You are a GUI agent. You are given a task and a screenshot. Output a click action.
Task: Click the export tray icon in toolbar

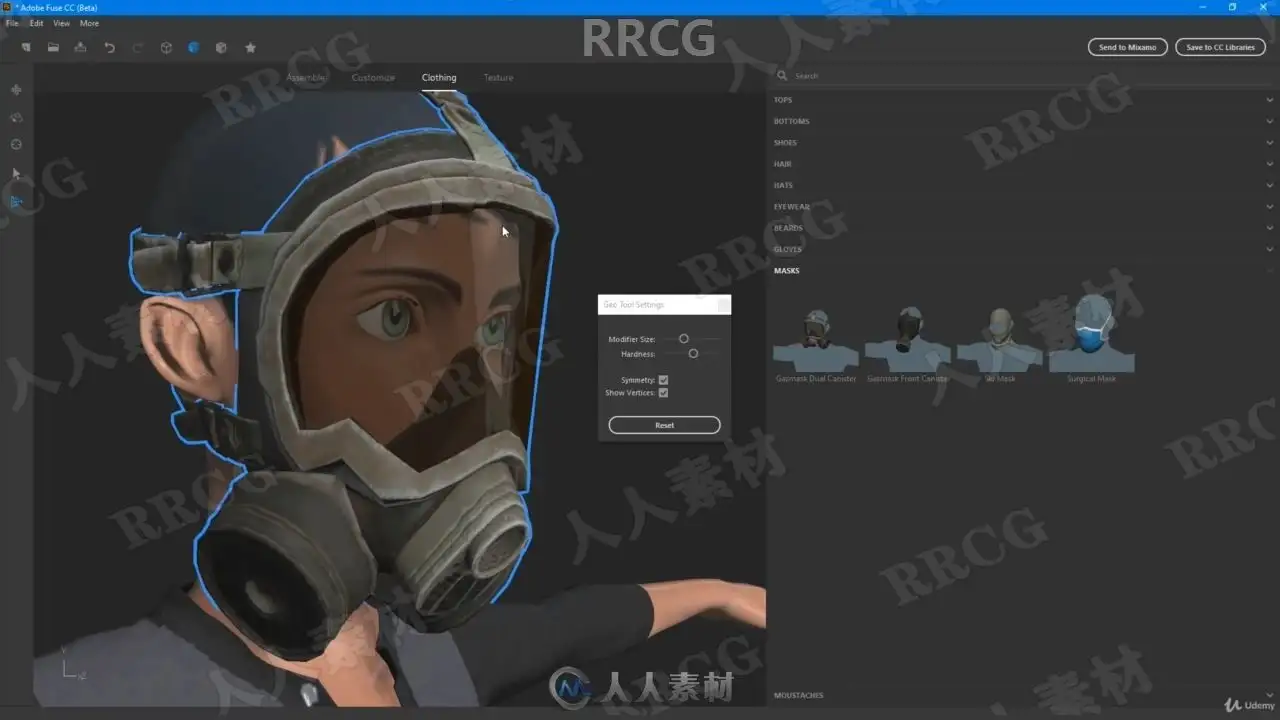point(80,47)
